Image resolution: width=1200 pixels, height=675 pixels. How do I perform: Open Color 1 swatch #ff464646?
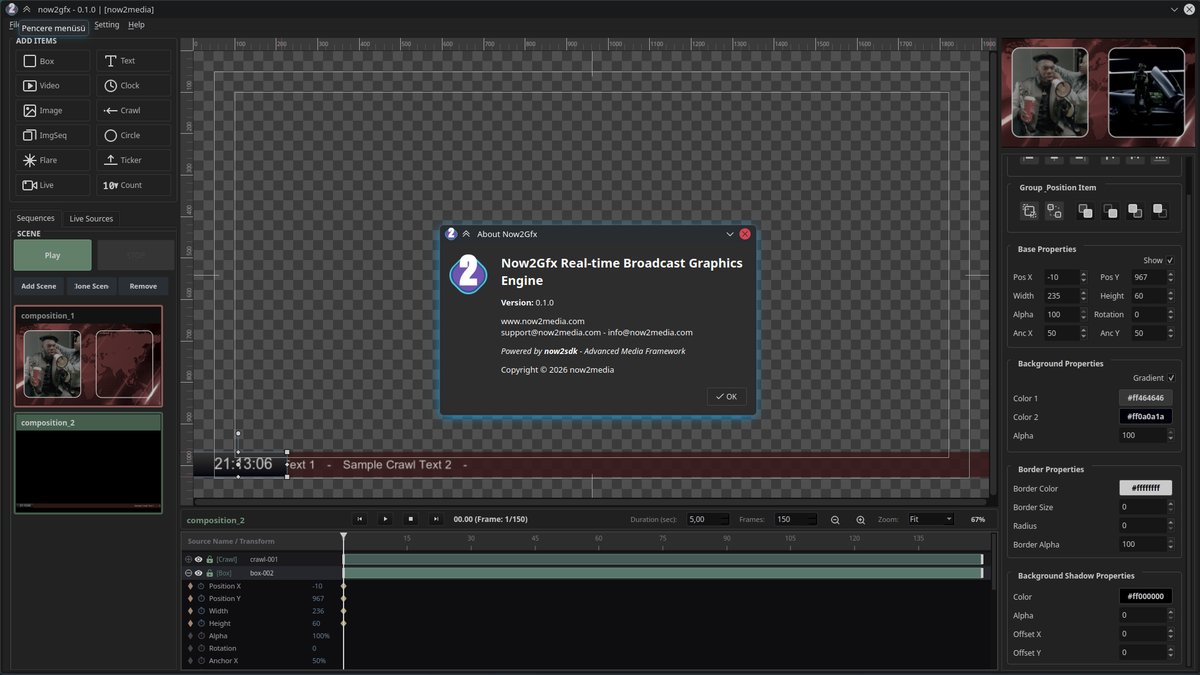(1145, 398)
